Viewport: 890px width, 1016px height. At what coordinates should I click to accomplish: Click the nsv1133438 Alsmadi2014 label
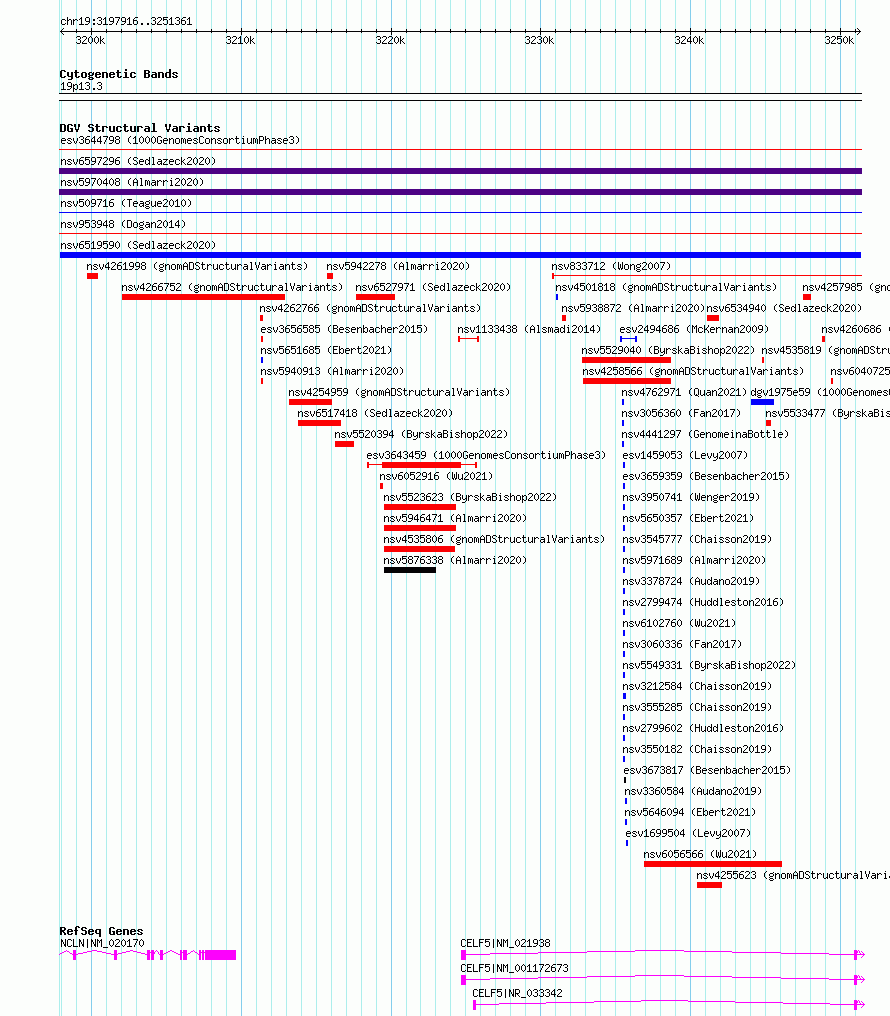pos(529,329)
